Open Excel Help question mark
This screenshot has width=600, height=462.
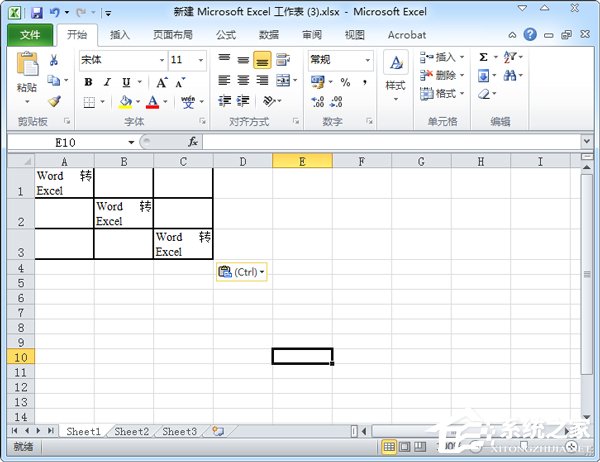(x=530, y=35)
